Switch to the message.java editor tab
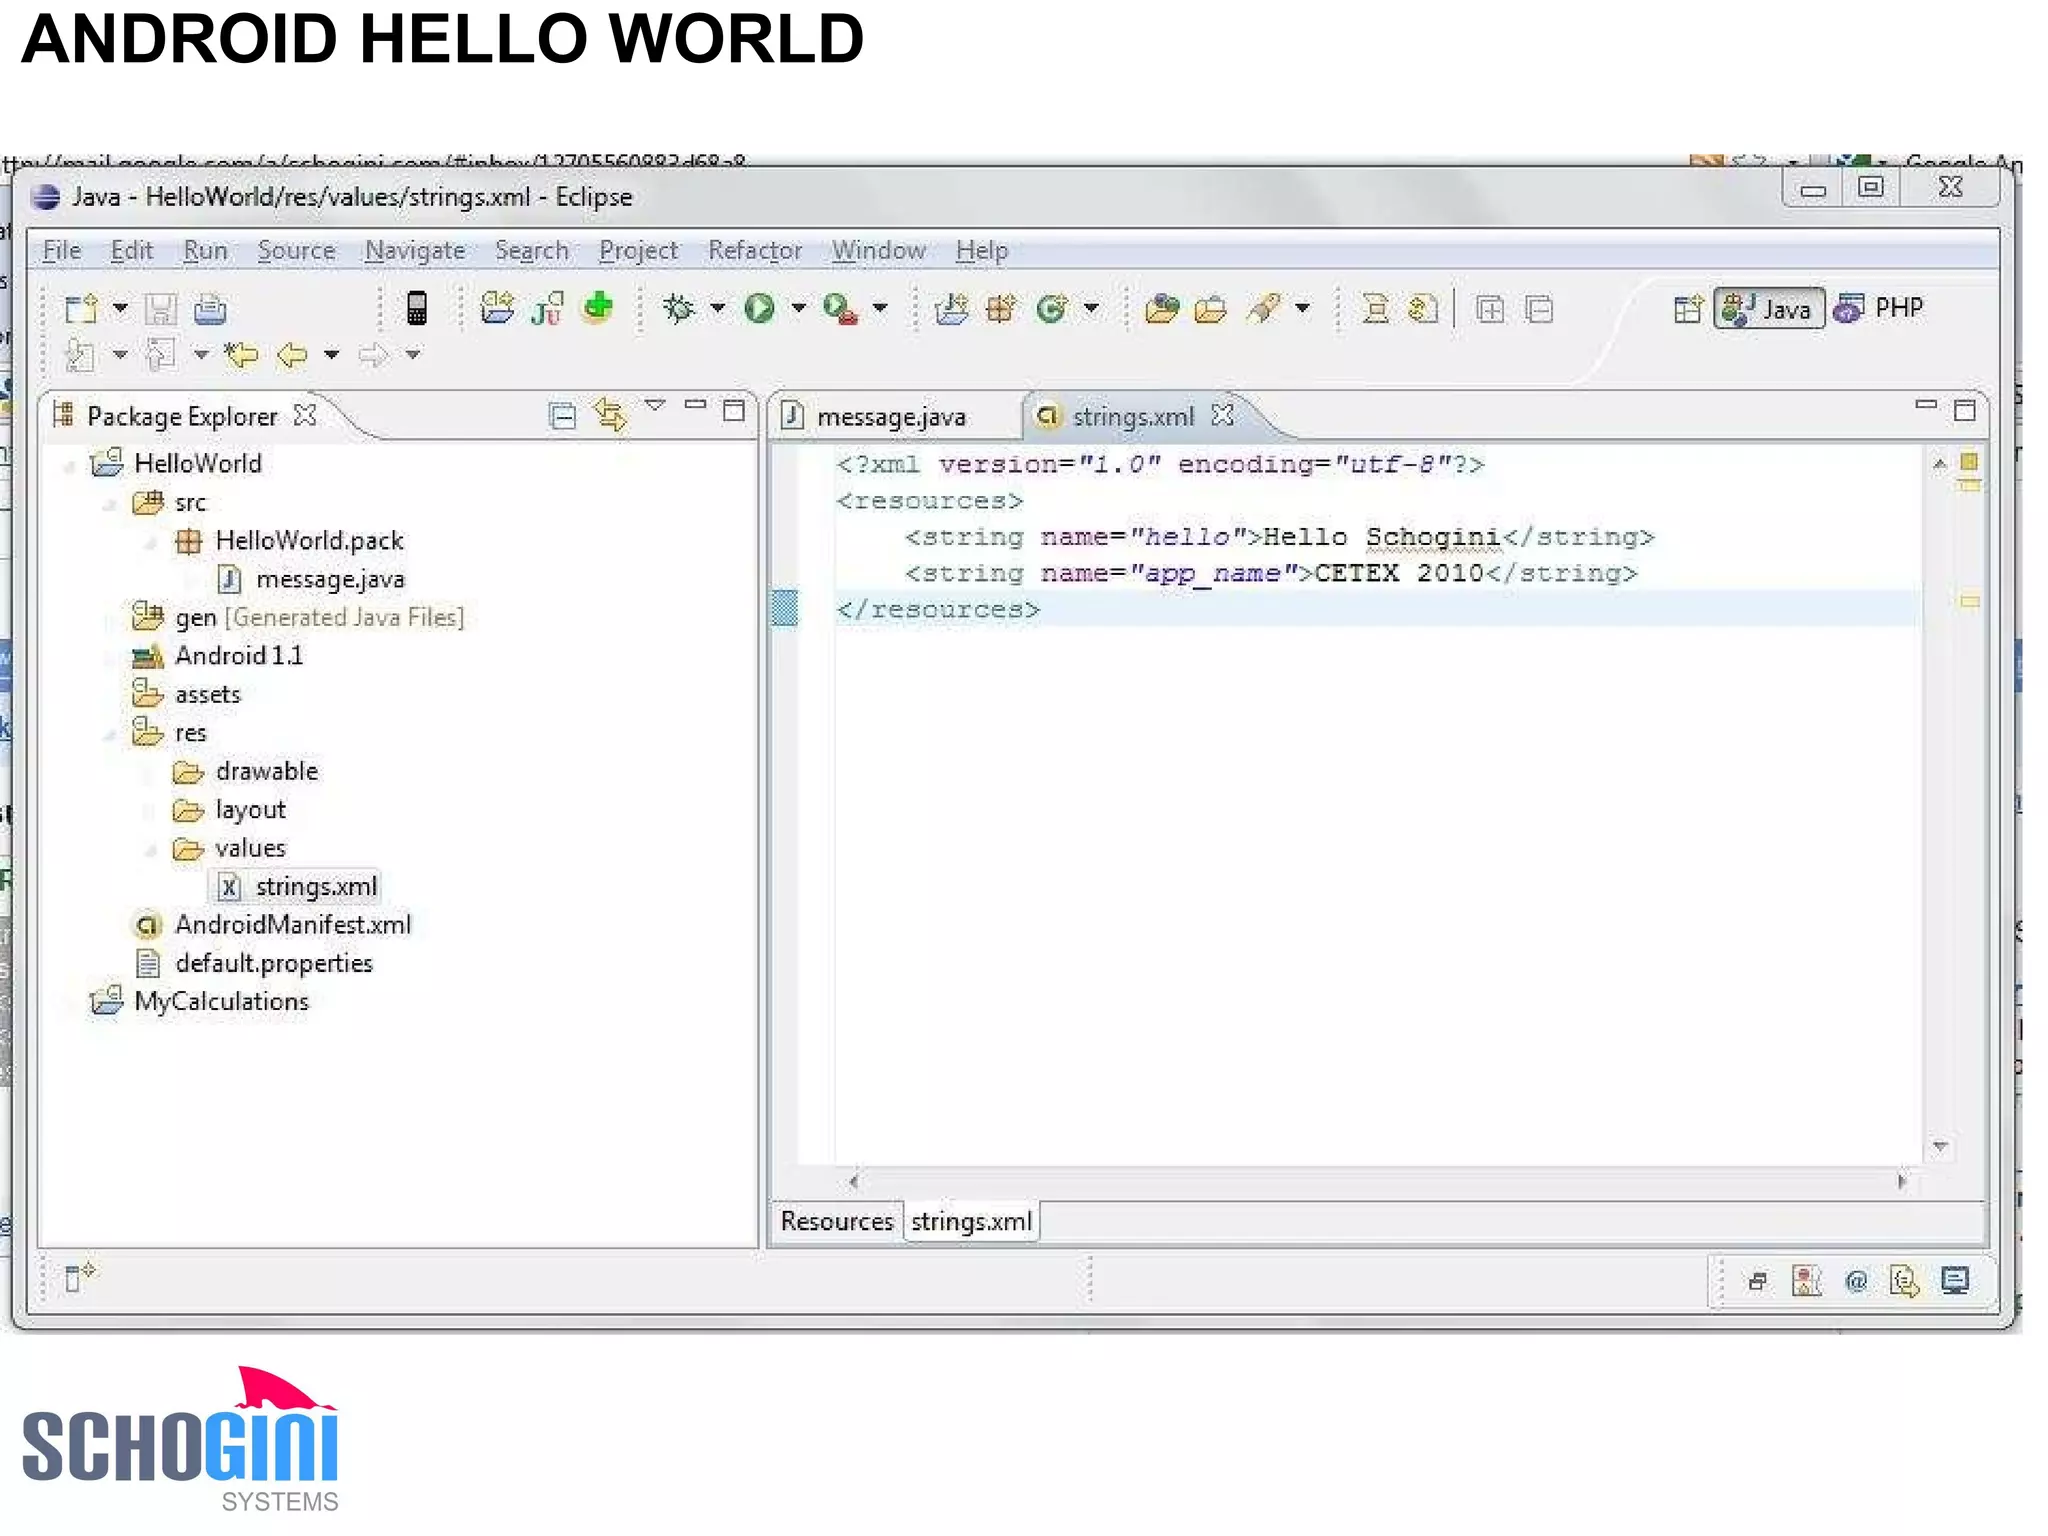 (x=890, y=417)
